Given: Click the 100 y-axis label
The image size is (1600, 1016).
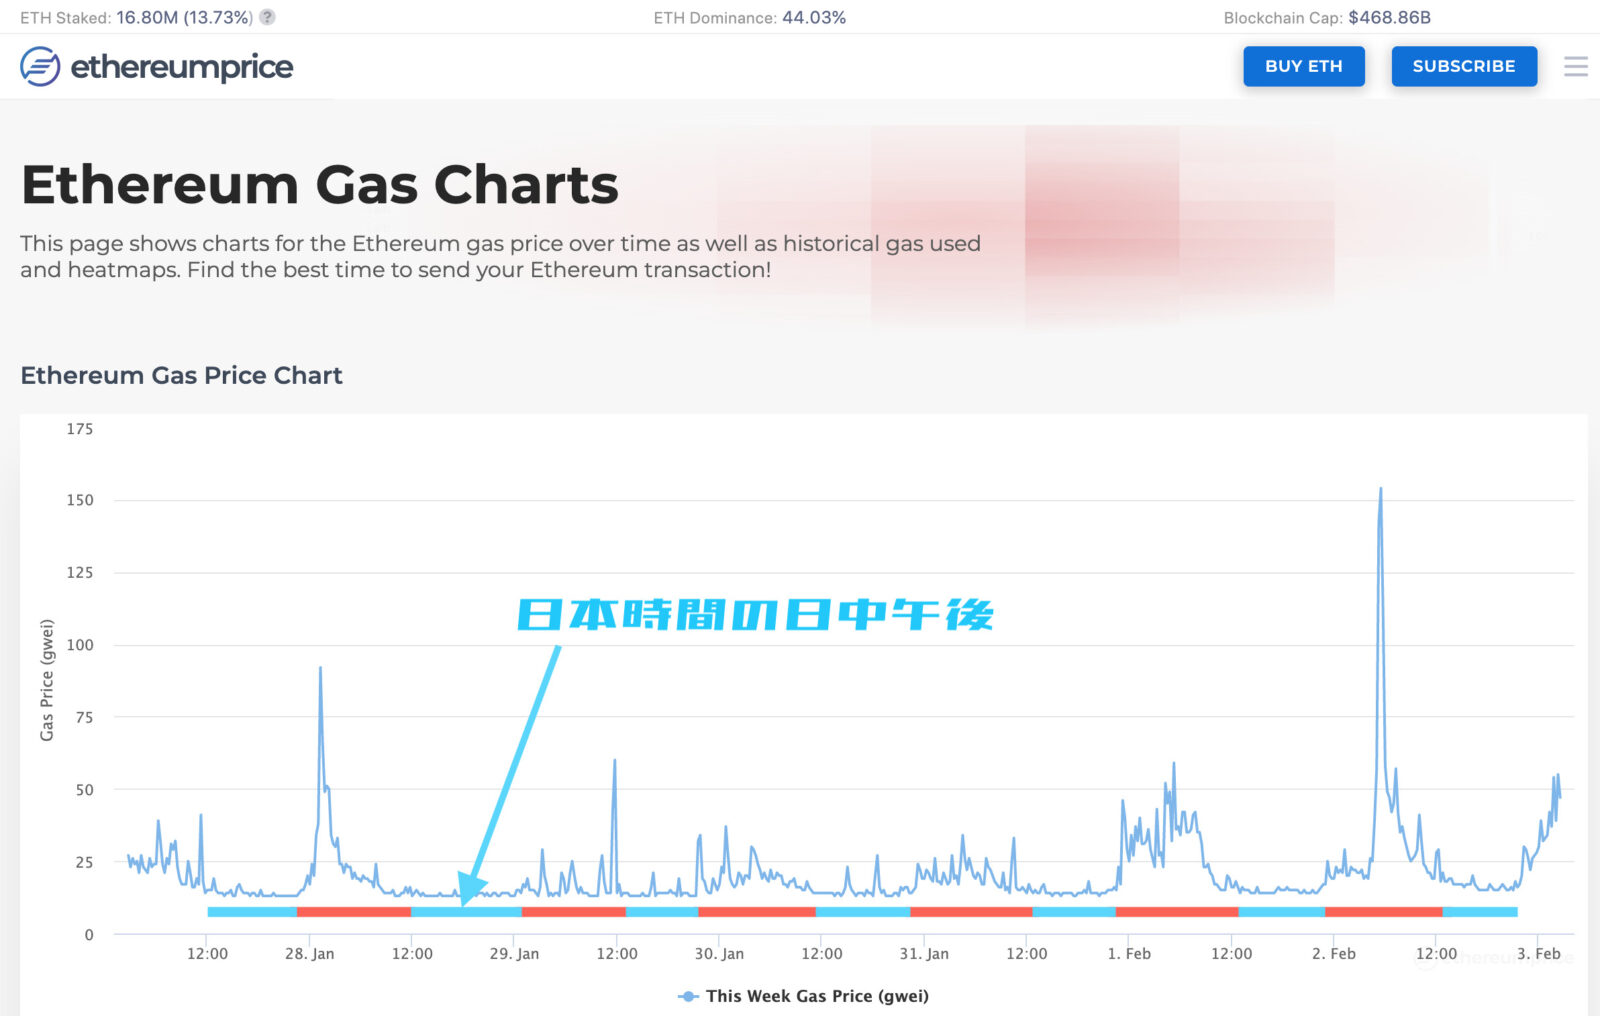Looking at the screenshot, I should pos(80,645).
